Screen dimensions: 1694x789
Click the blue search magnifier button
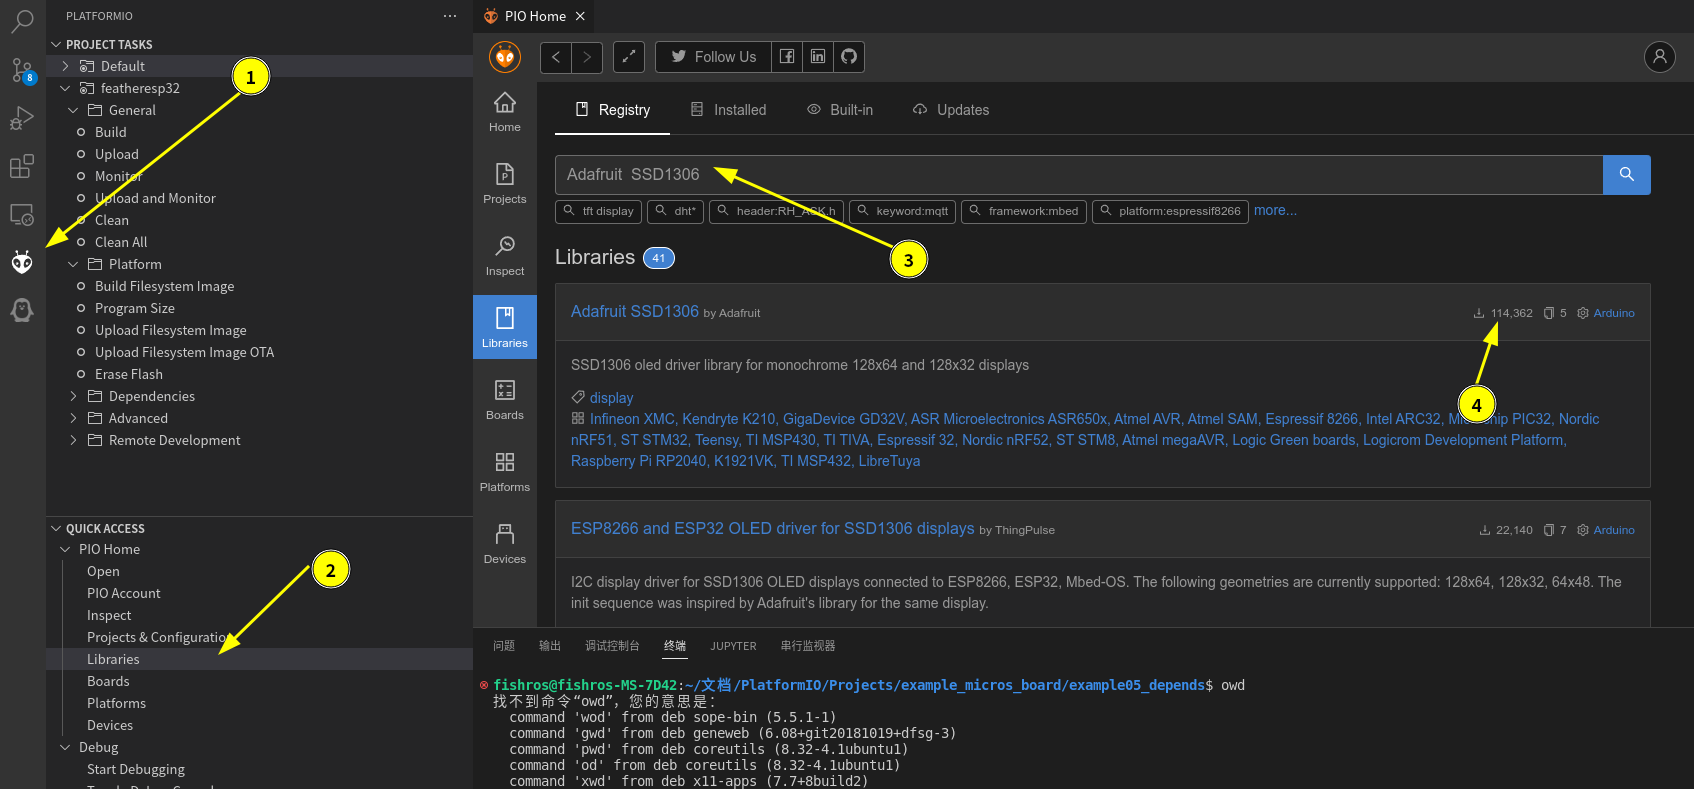point(1626,174)
